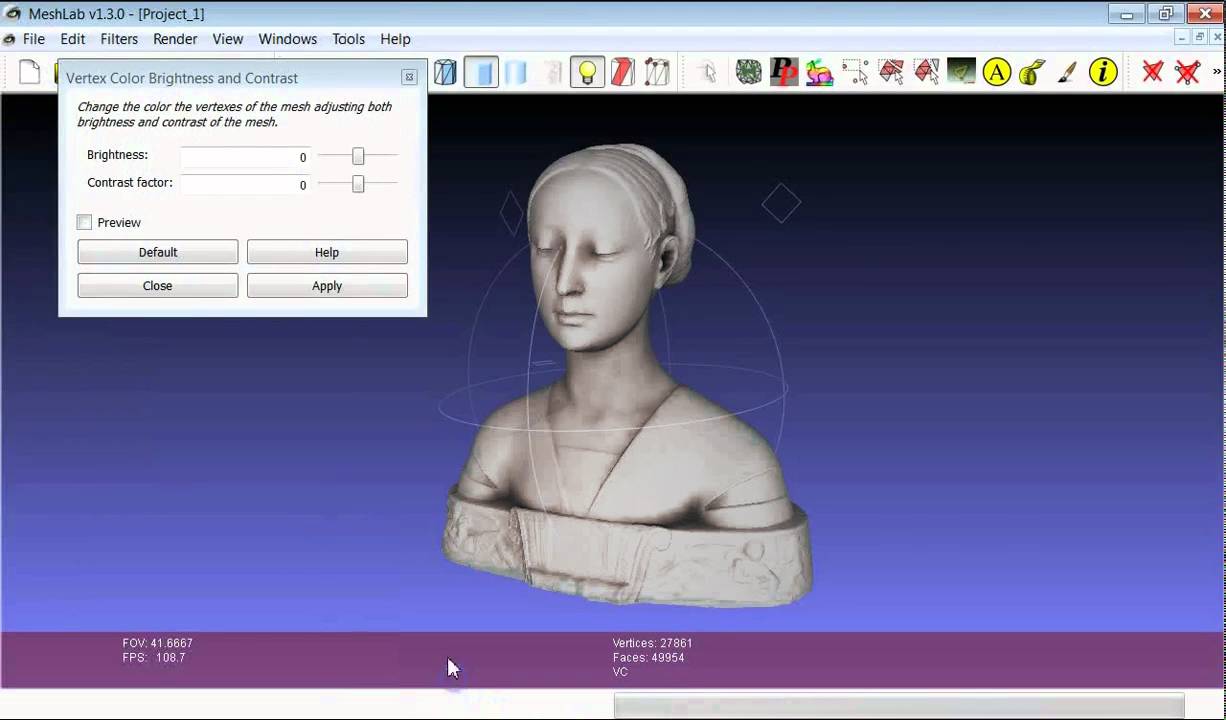Open the green mesh sphere tool
The height and width of the screenshot is (720, 1226).
point(748,72)
